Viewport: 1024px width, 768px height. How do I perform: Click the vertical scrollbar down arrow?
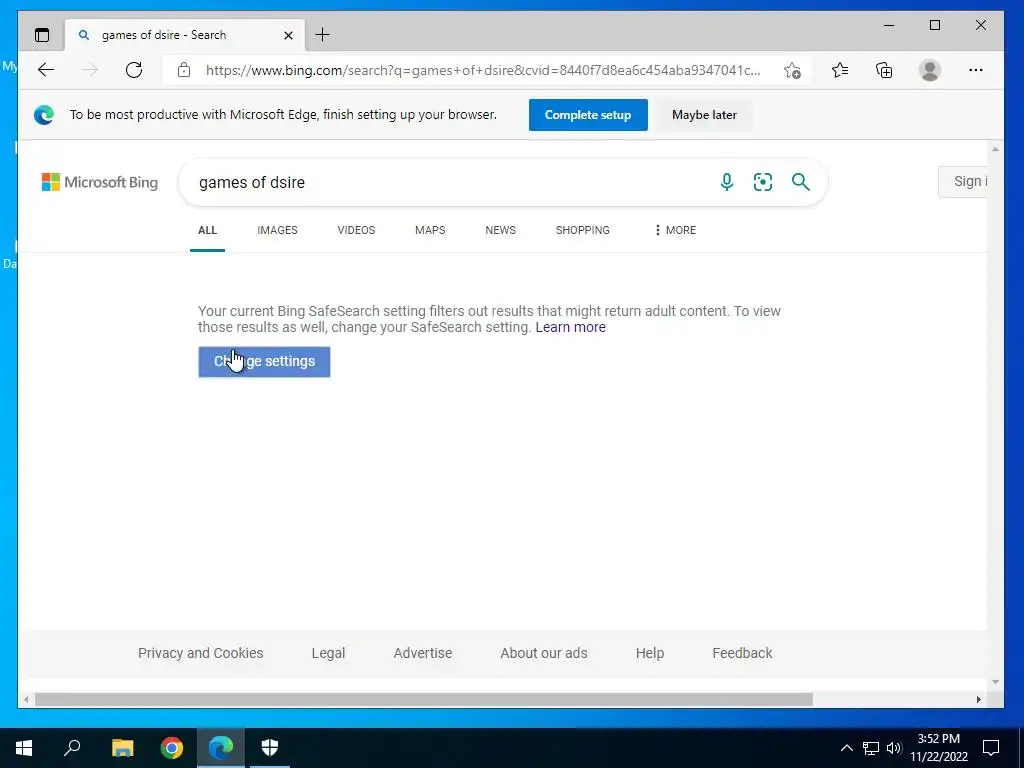click(995, 682)
